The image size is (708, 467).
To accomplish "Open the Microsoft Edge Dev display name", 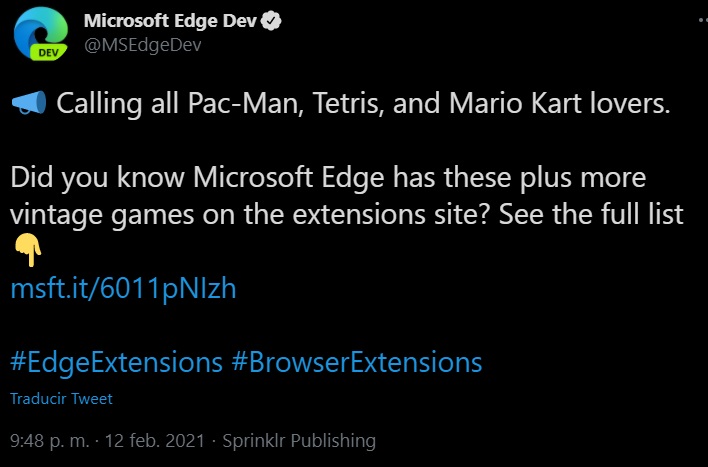I will click(x=170, y=21).
